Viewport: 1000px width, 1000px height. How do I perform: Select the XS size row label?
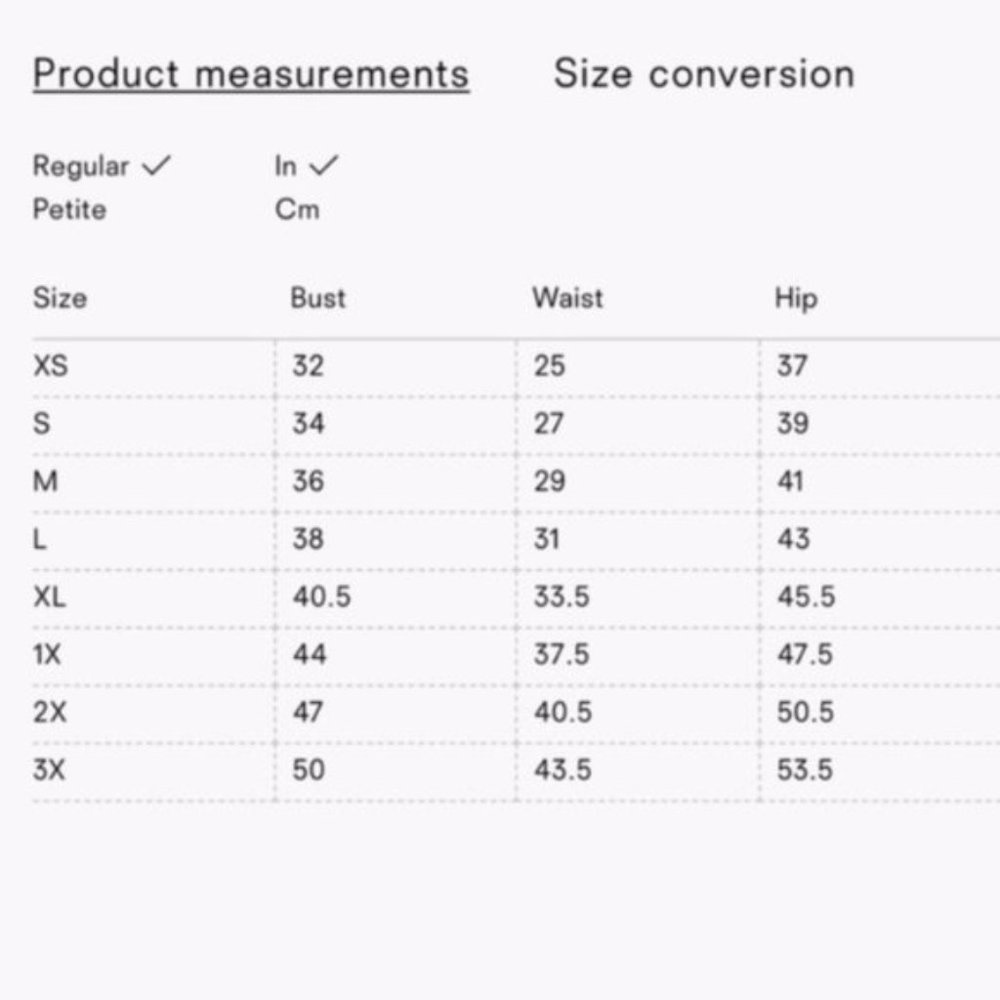click(51, 366)
